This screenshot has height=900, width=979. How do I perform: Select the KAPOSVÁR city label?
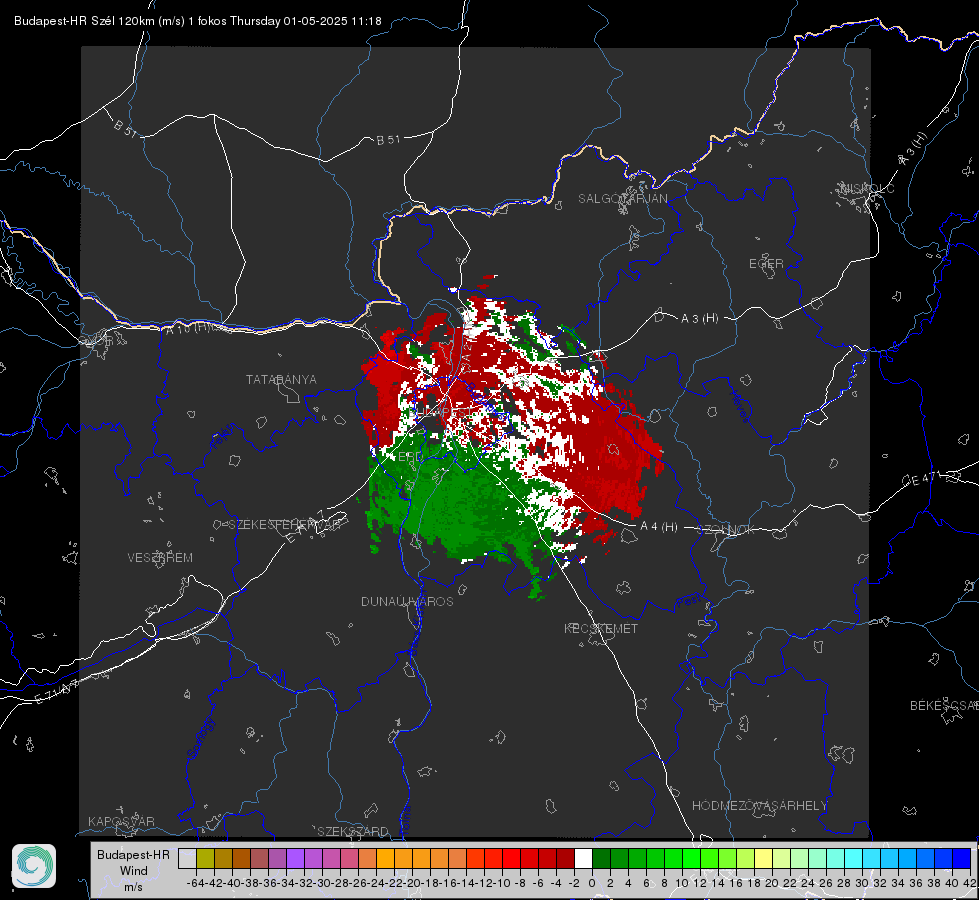121,821
